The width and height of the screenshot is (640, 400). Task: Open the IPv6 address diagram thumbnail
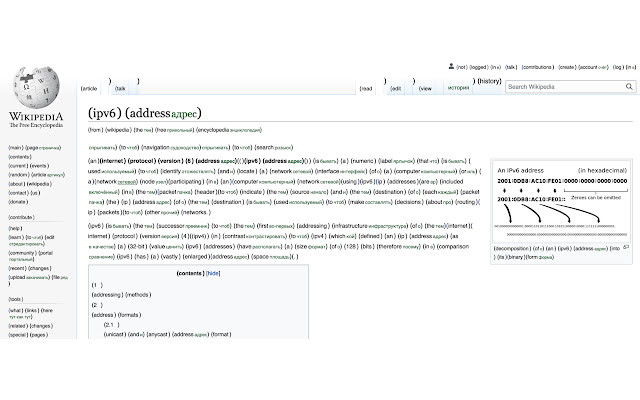click(x=561, y=203)
